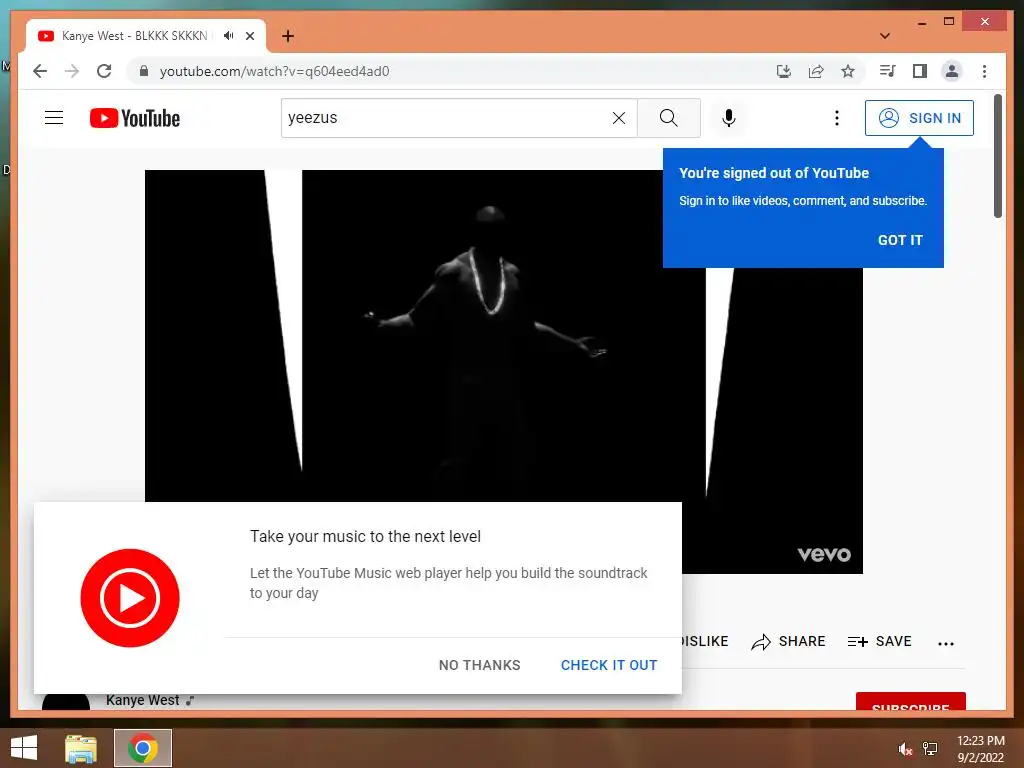Viewport: 1024px width, 768px height.
Task: Click the page vertical scrollbar
Action: 997,157
